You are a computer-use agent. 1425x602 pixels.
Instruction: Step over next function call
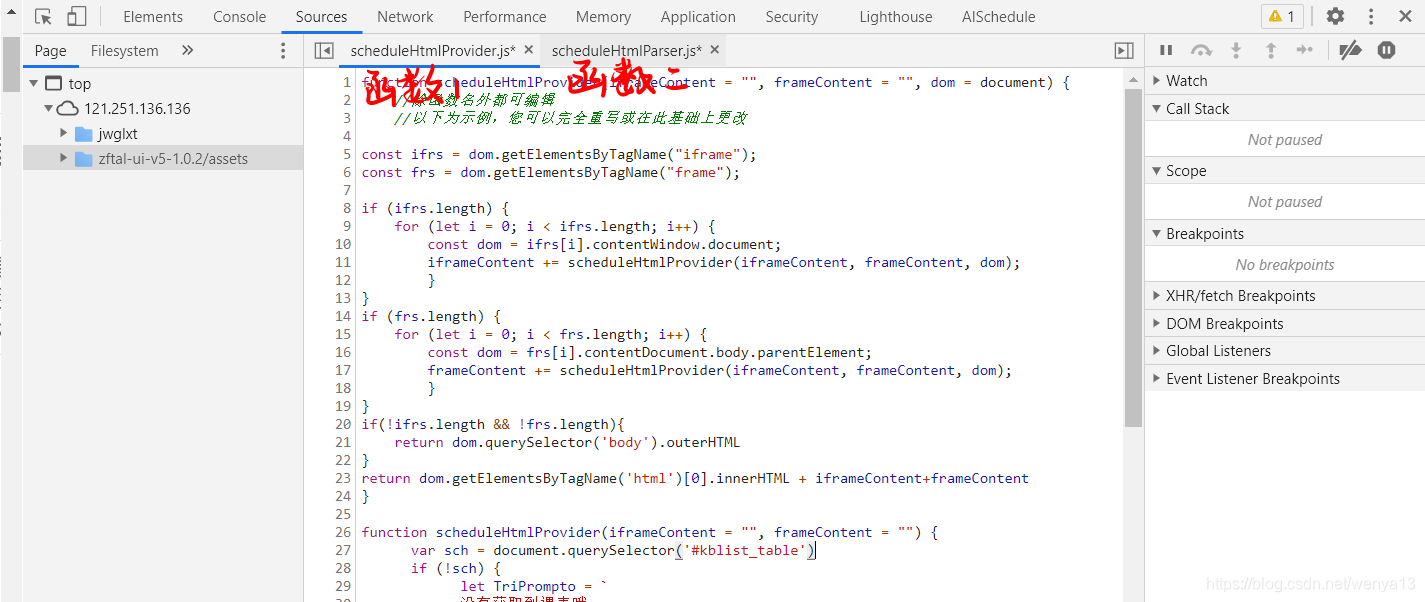(1201, 50)
